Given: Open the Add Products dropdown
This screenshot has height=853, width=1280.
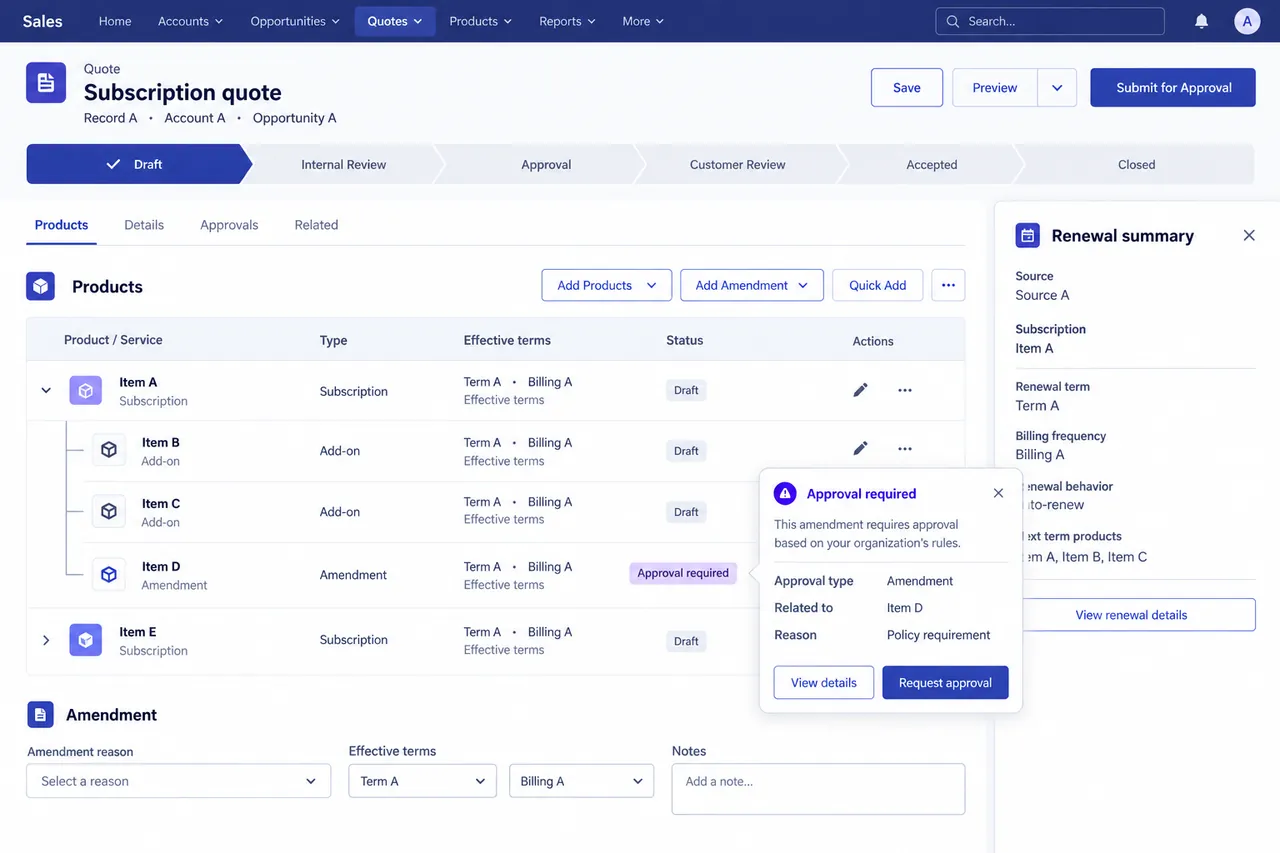Looking at the screenshot, I should click(x=606, y=285).
